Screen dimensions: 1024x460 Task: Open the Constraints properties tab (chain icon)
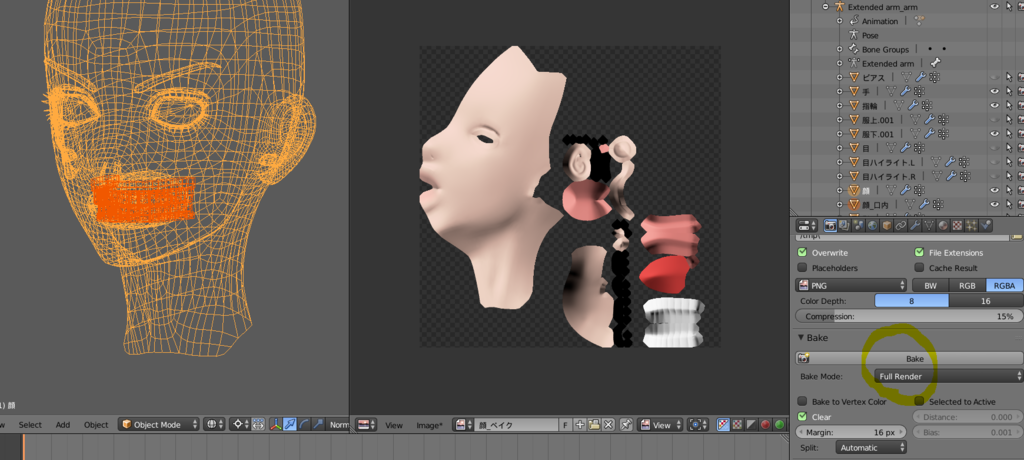(x=901, y=225)
